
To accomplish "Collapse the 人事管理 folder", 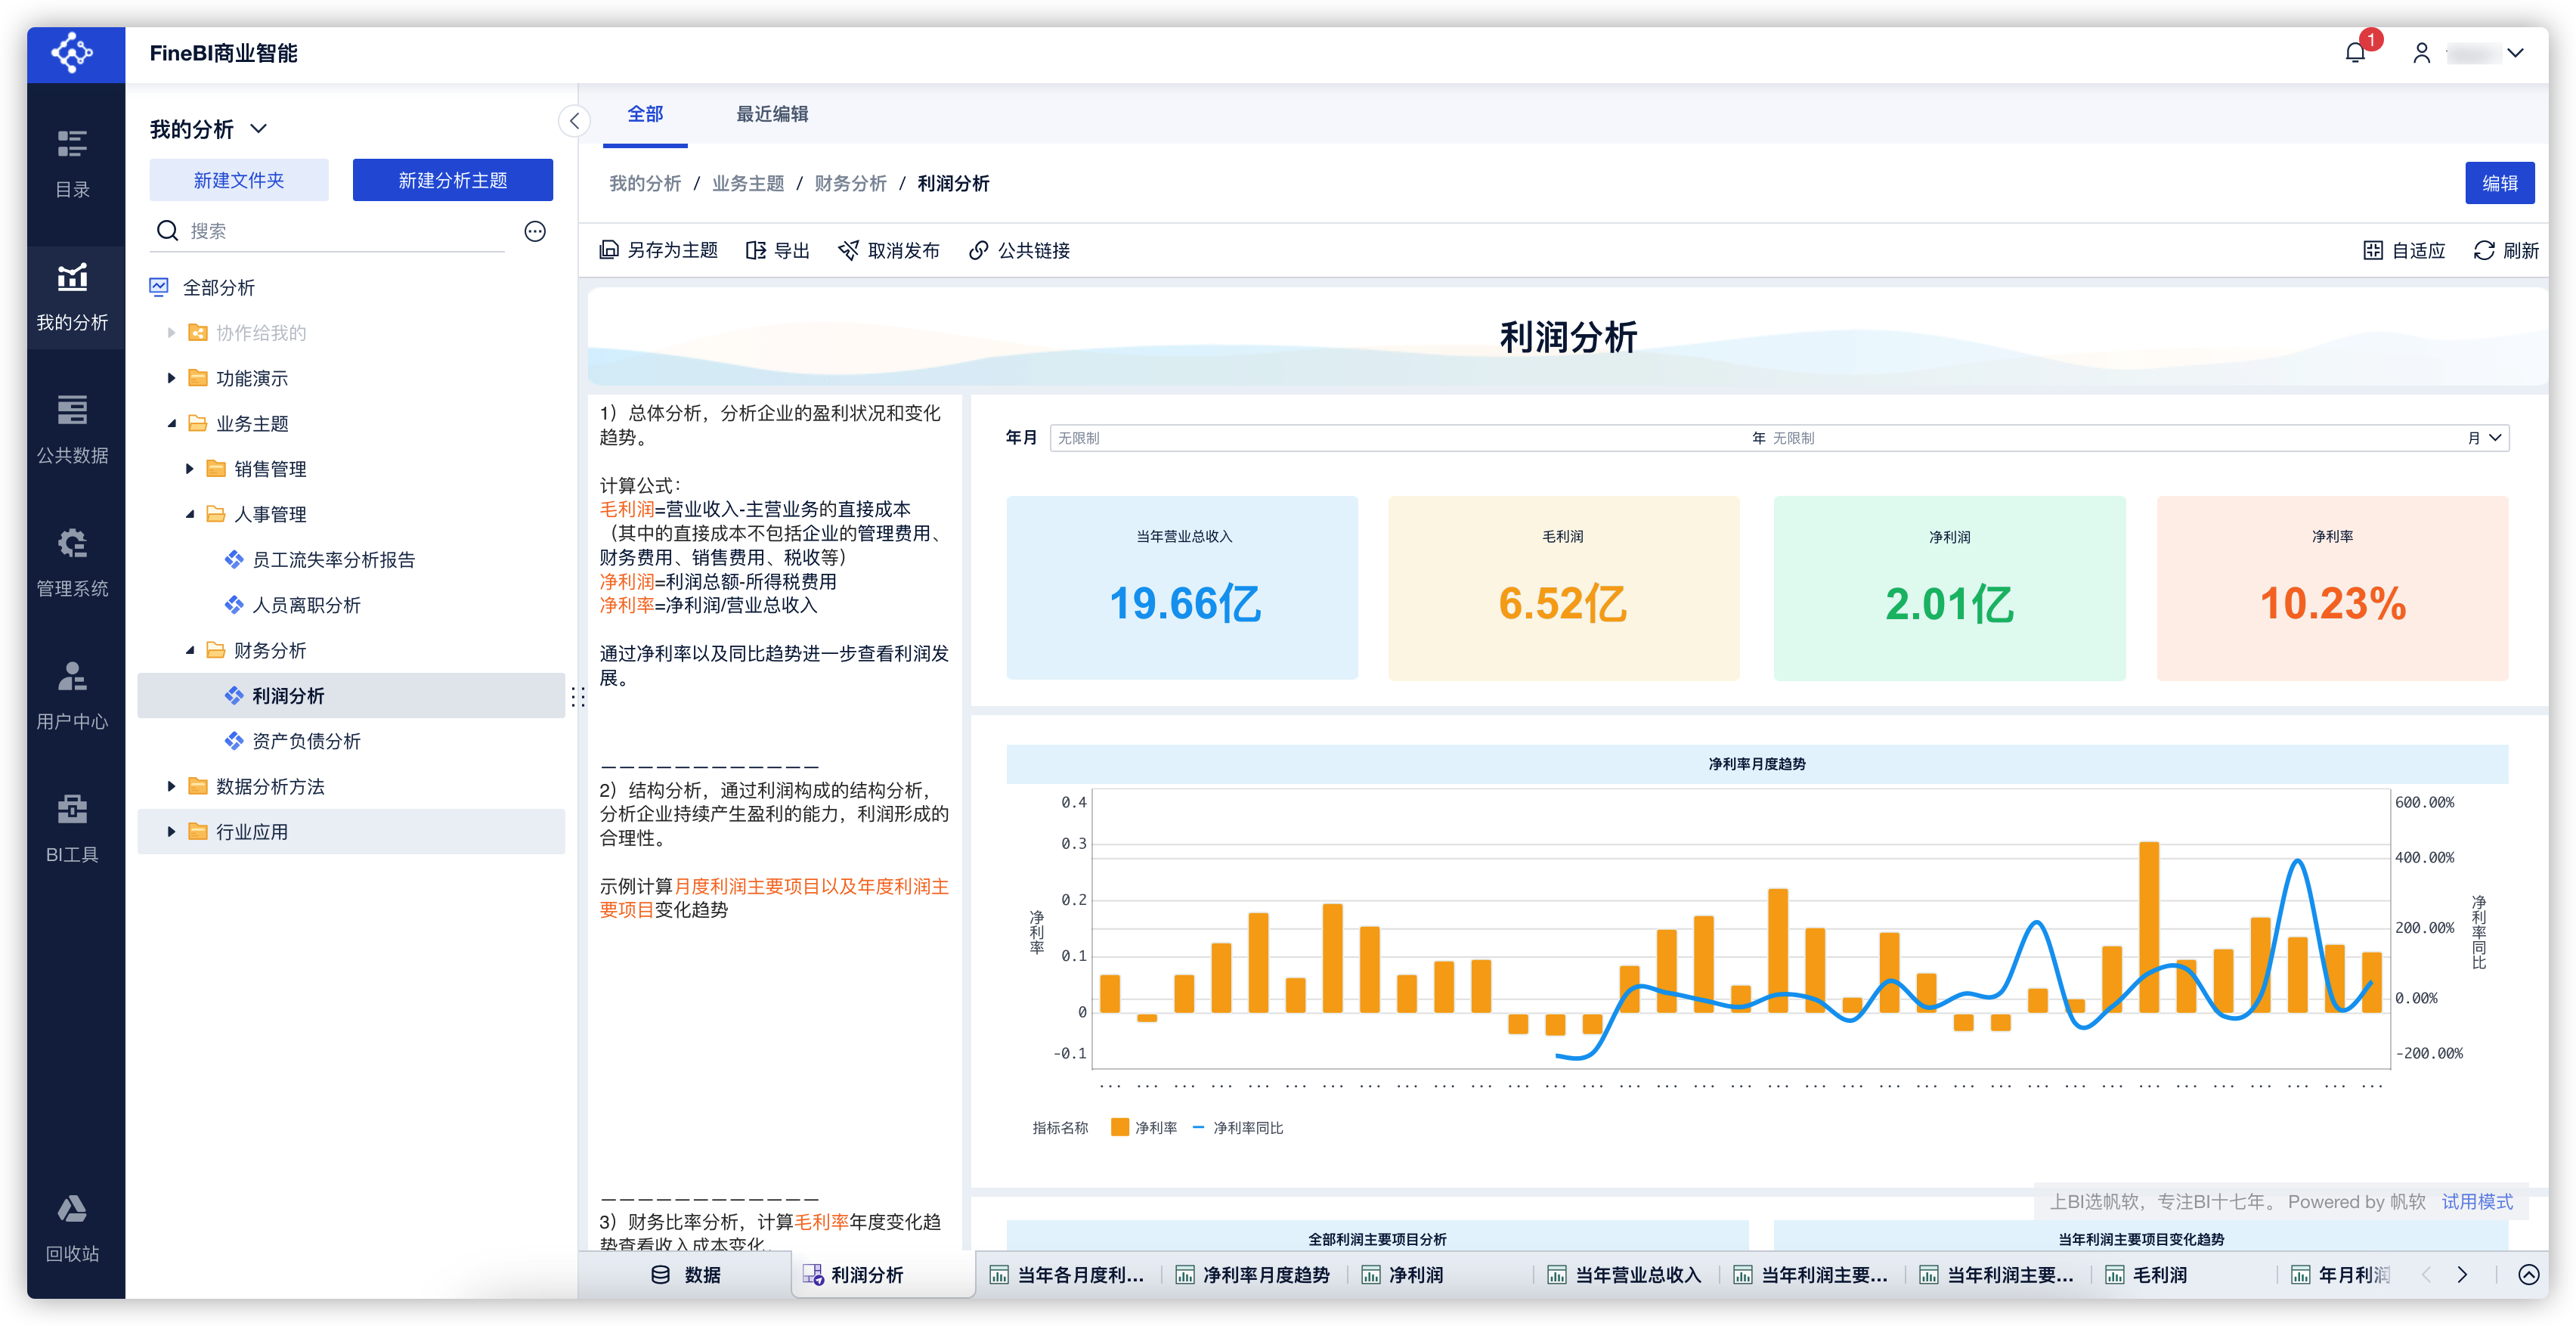I will 189,514.
